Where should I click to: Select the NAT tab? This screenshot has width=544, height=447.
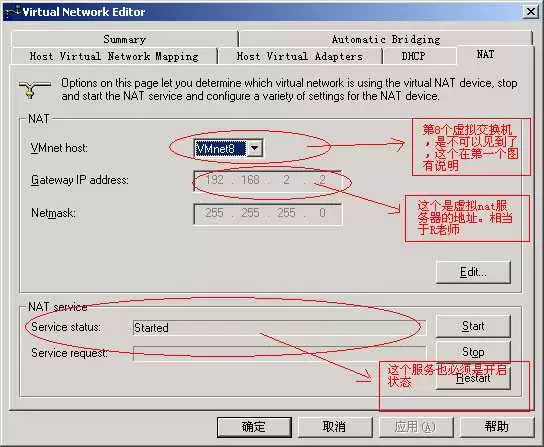tap(485, 54)
